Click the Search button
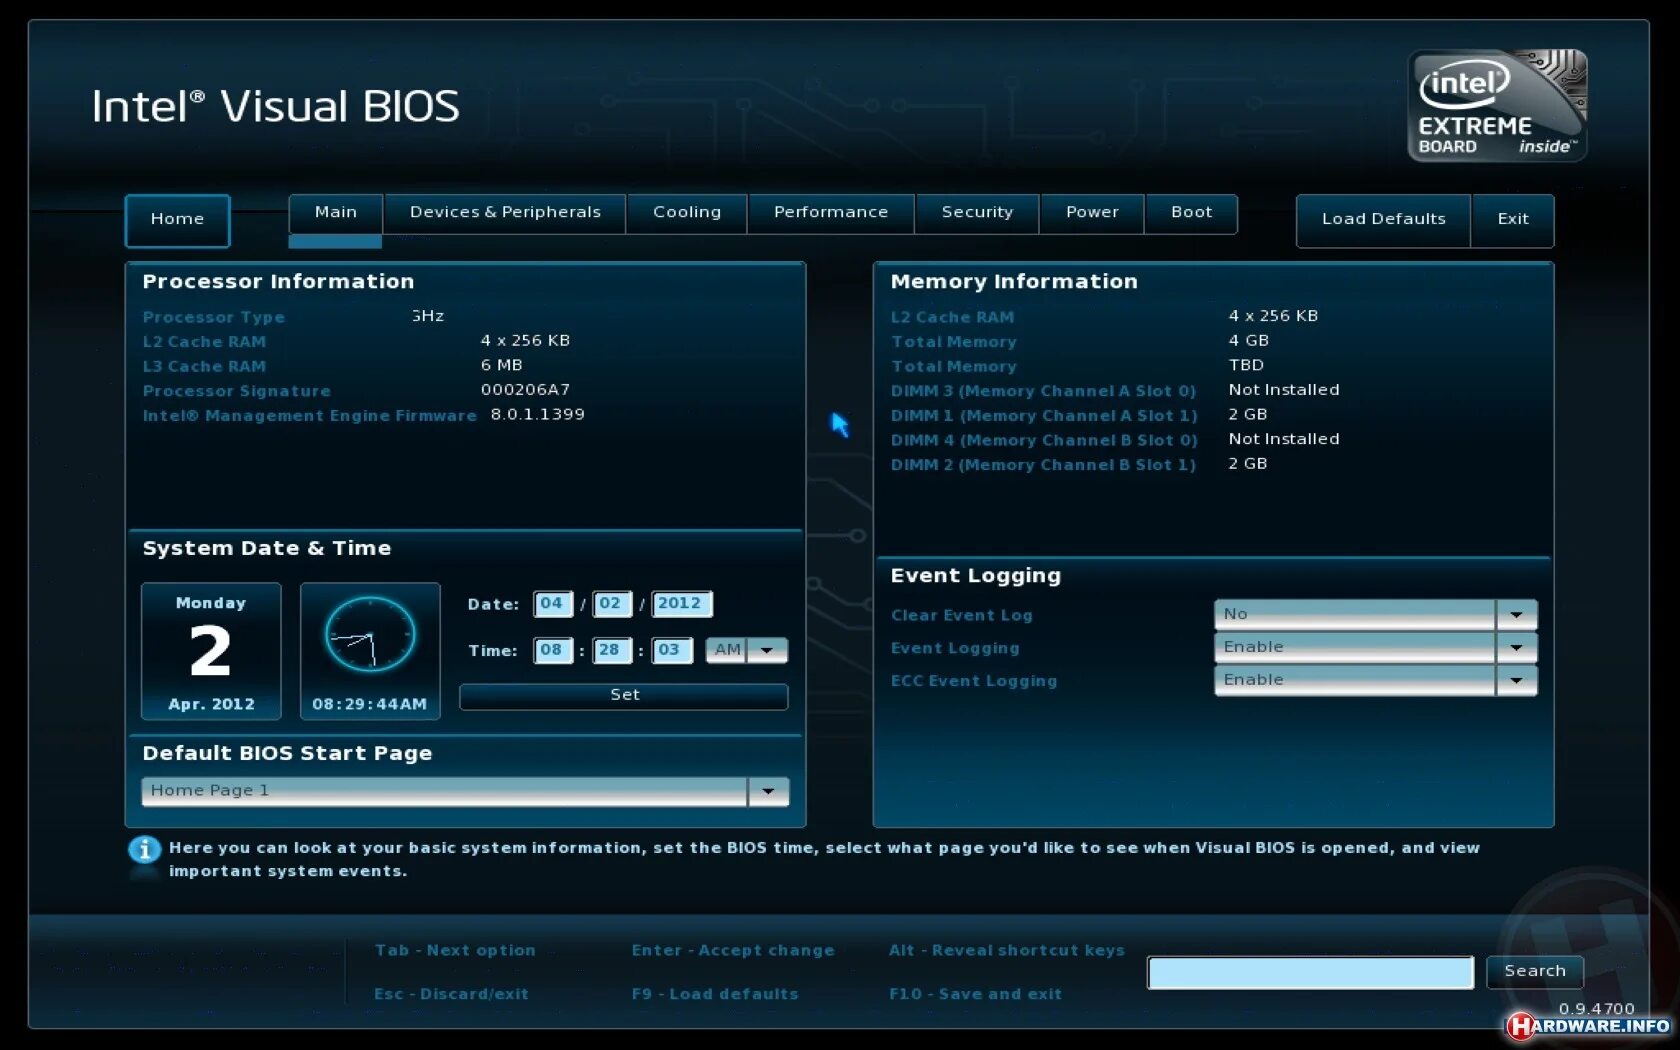The height and width of the screenshot is (1050, 1680). [x=1535, y=972]
